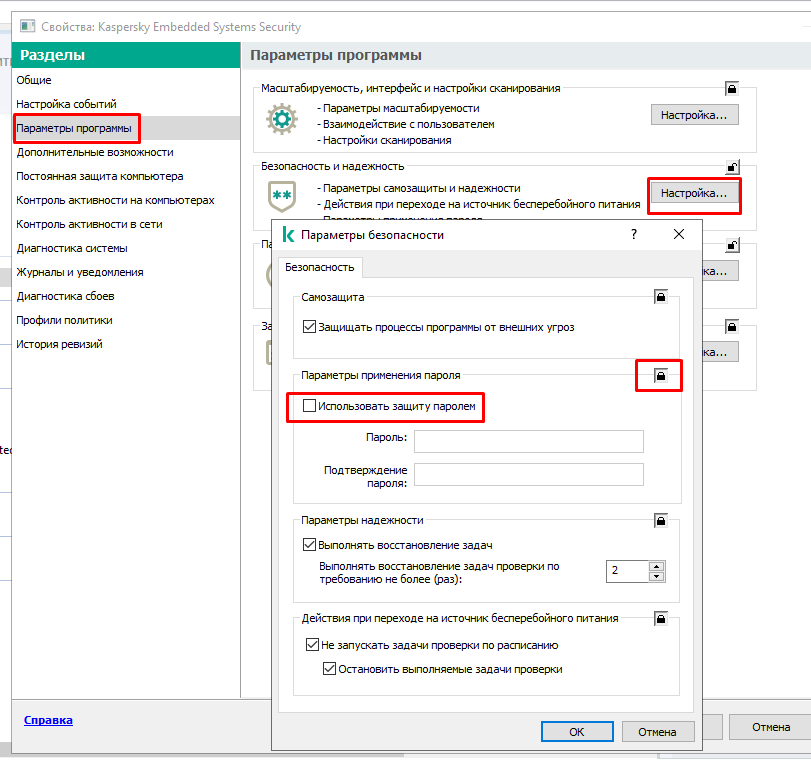Screen dimensions: 811x767
Task: Uncheck Выполнять восстановление задач
Action: pos(309,545)
